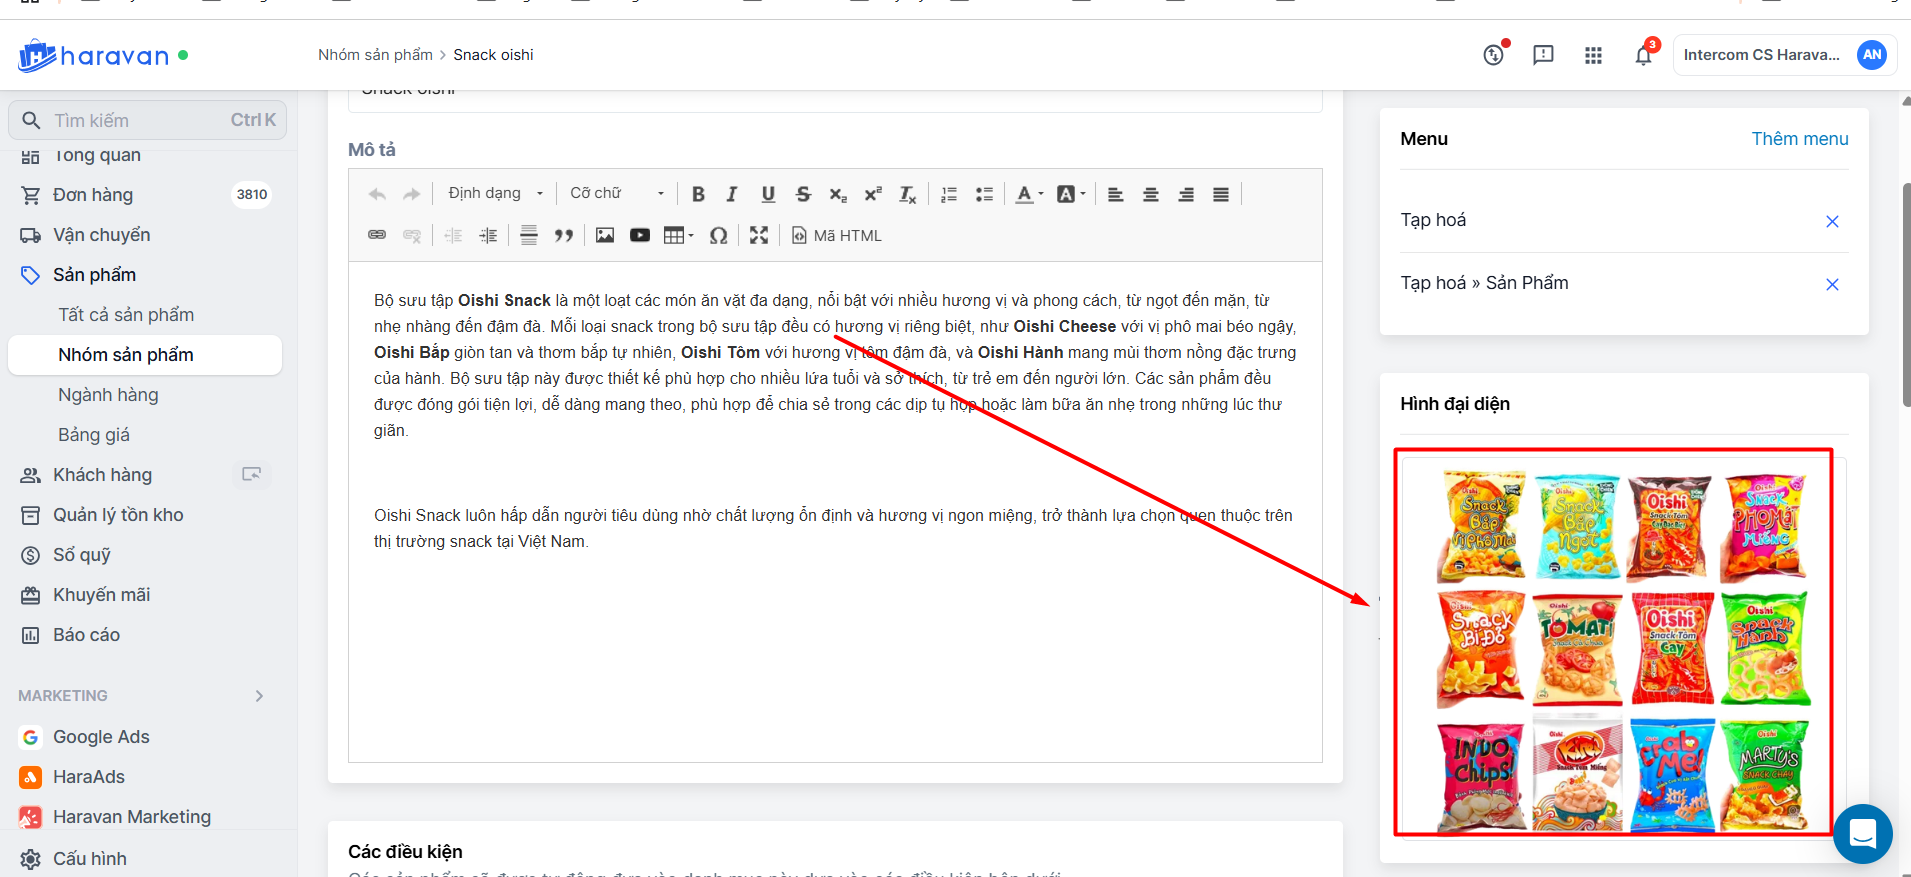Switch to Mã HTML source view
This screenshot has height=877, width=1911.
pyautogui.click(x=837, y=235)
